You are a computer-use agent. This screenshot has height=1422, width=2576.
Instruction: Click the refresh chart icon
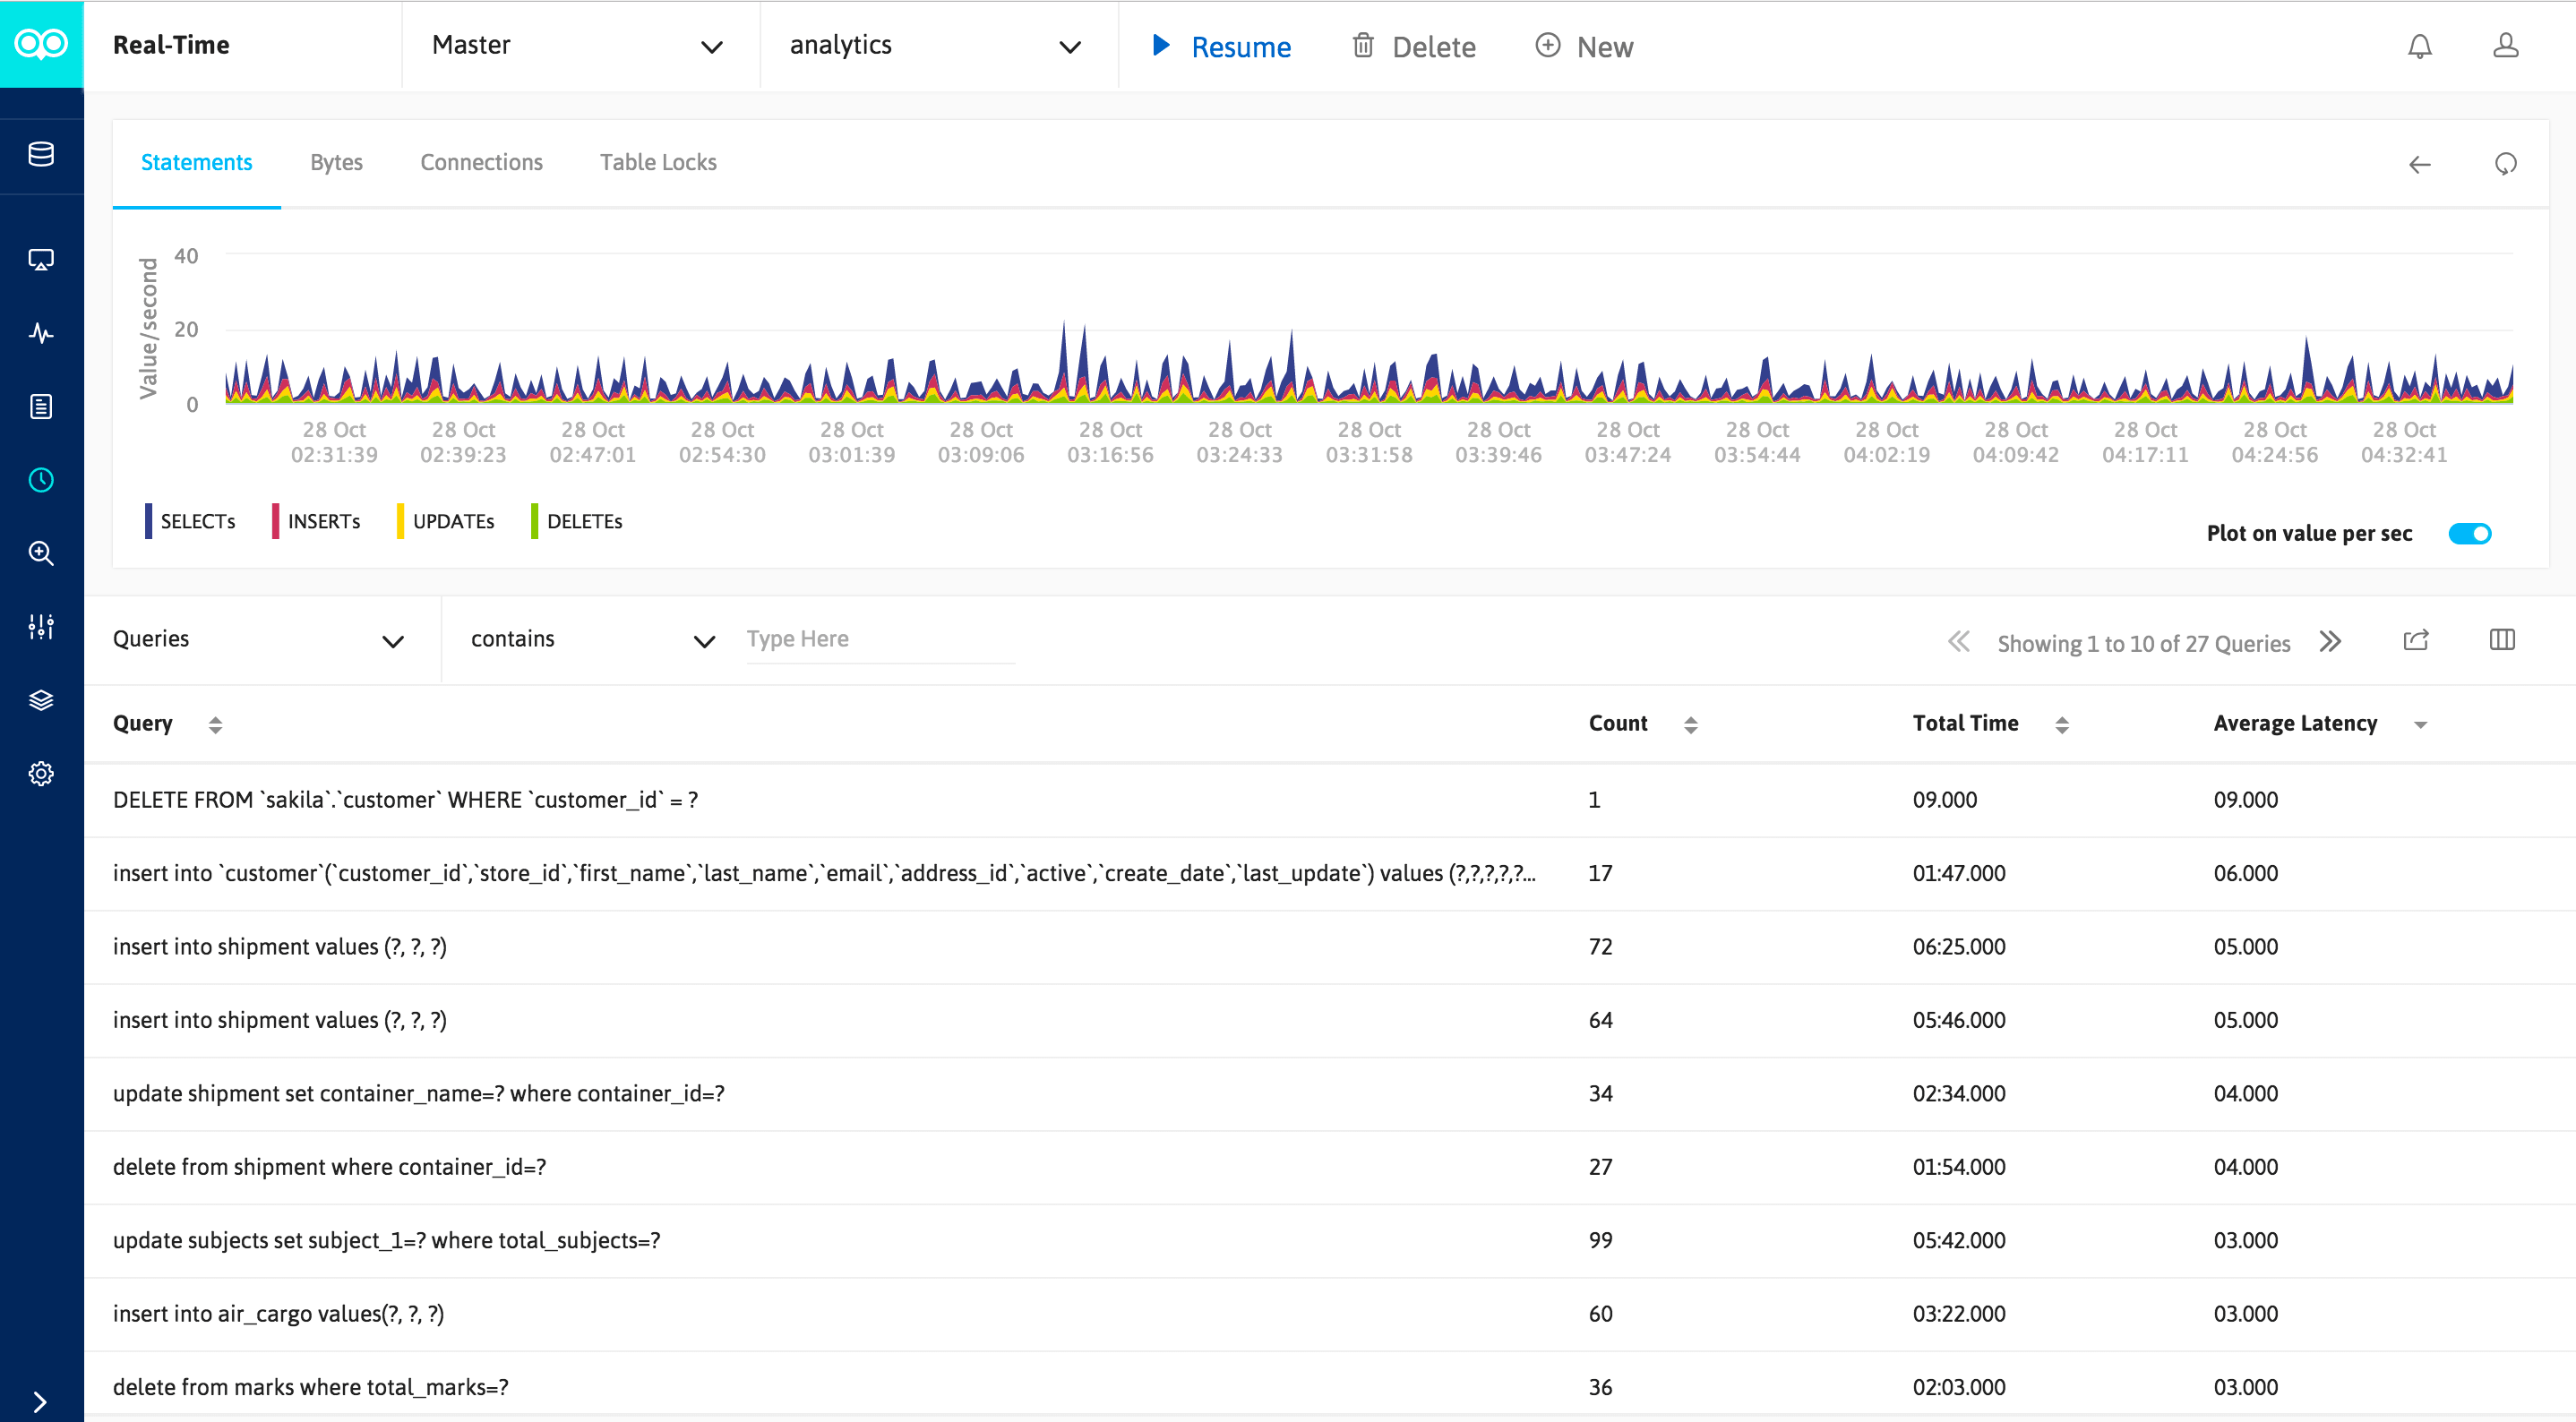pos(2505,164)
